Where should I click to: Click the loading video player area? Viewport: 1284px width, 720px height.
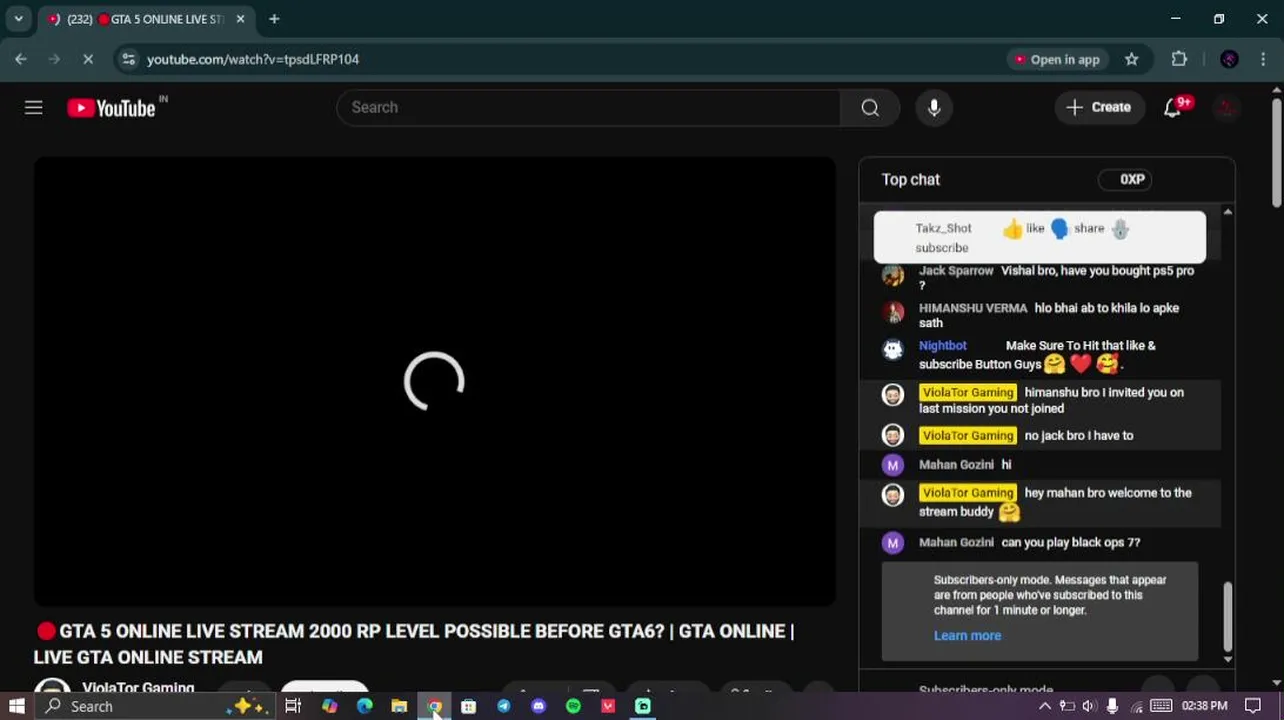(x=434, y=381)
